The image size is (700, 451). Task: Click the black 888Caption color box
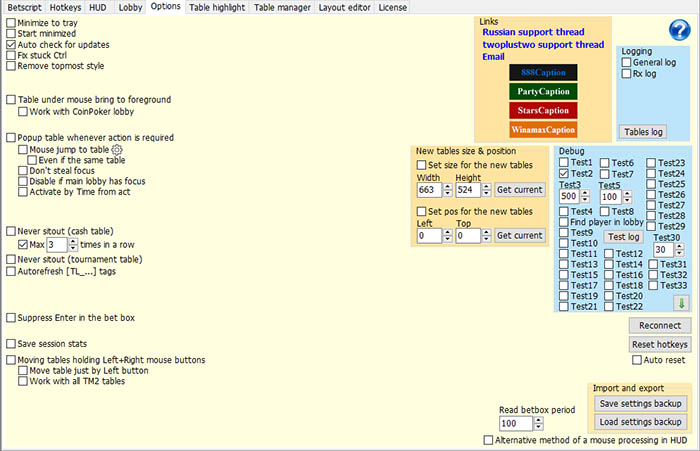[542, 73]
